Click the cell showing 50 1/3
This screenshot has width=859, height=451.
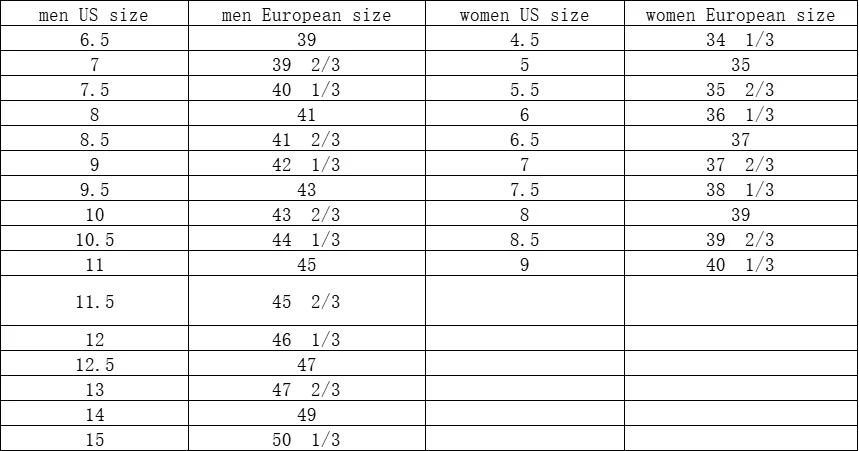306,439
